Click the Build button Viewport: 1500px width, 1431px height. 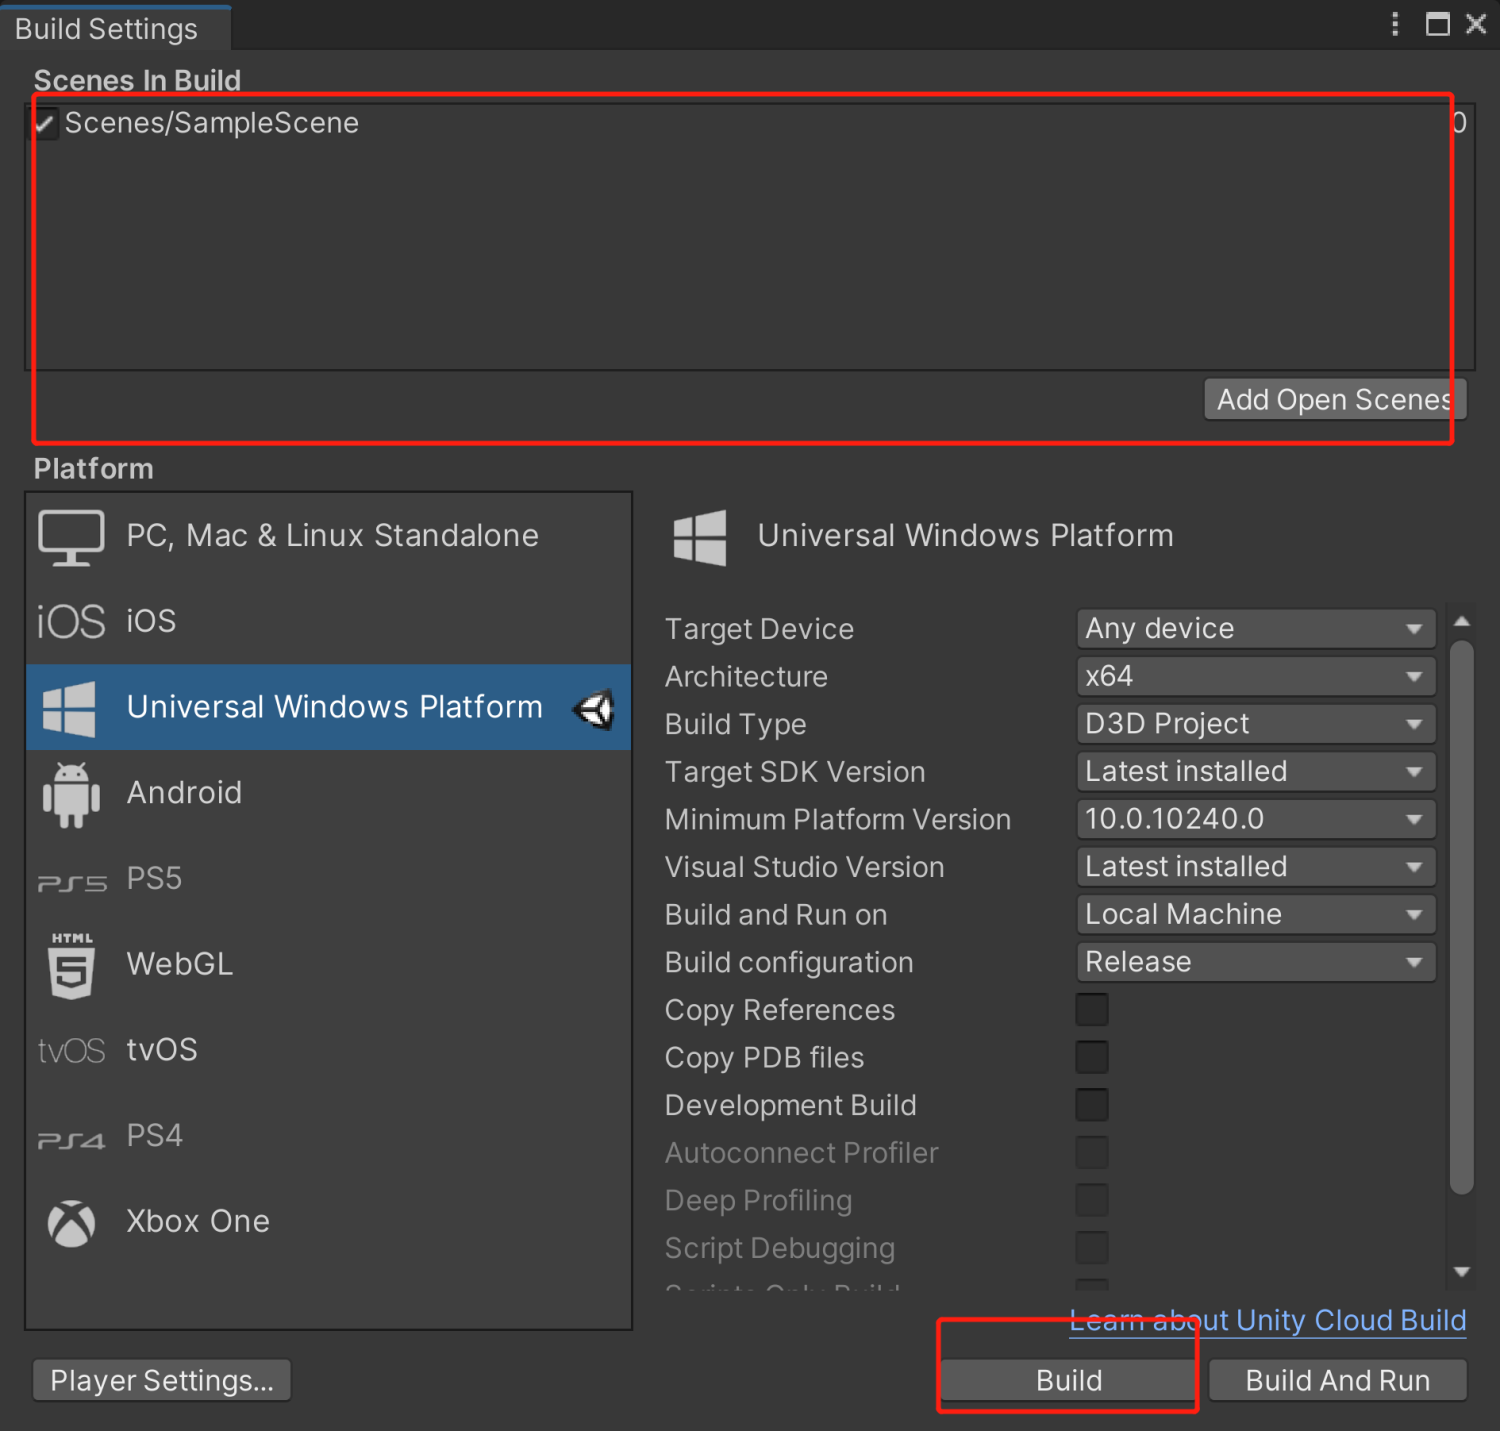pyautogui.click(x=1069, y=1380)
